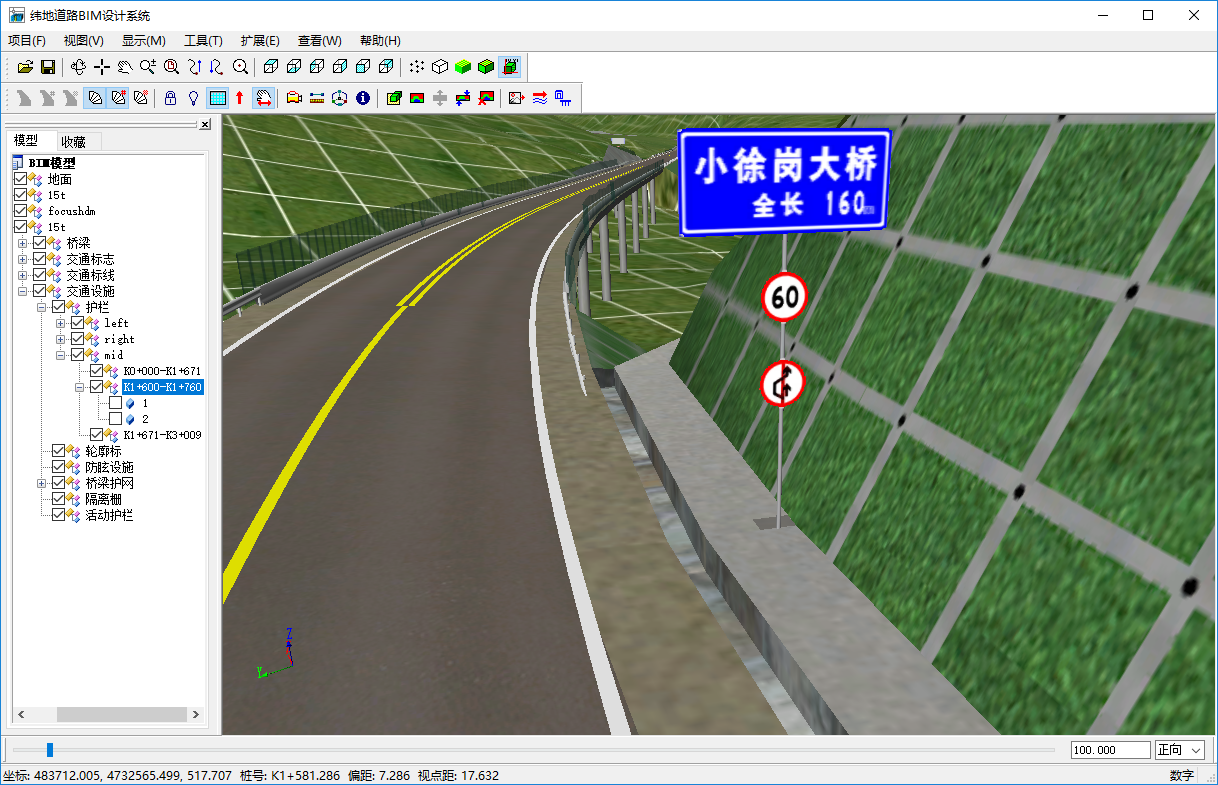
Task: Click the dotted points display icon
Action: click(x=416, y=67)
